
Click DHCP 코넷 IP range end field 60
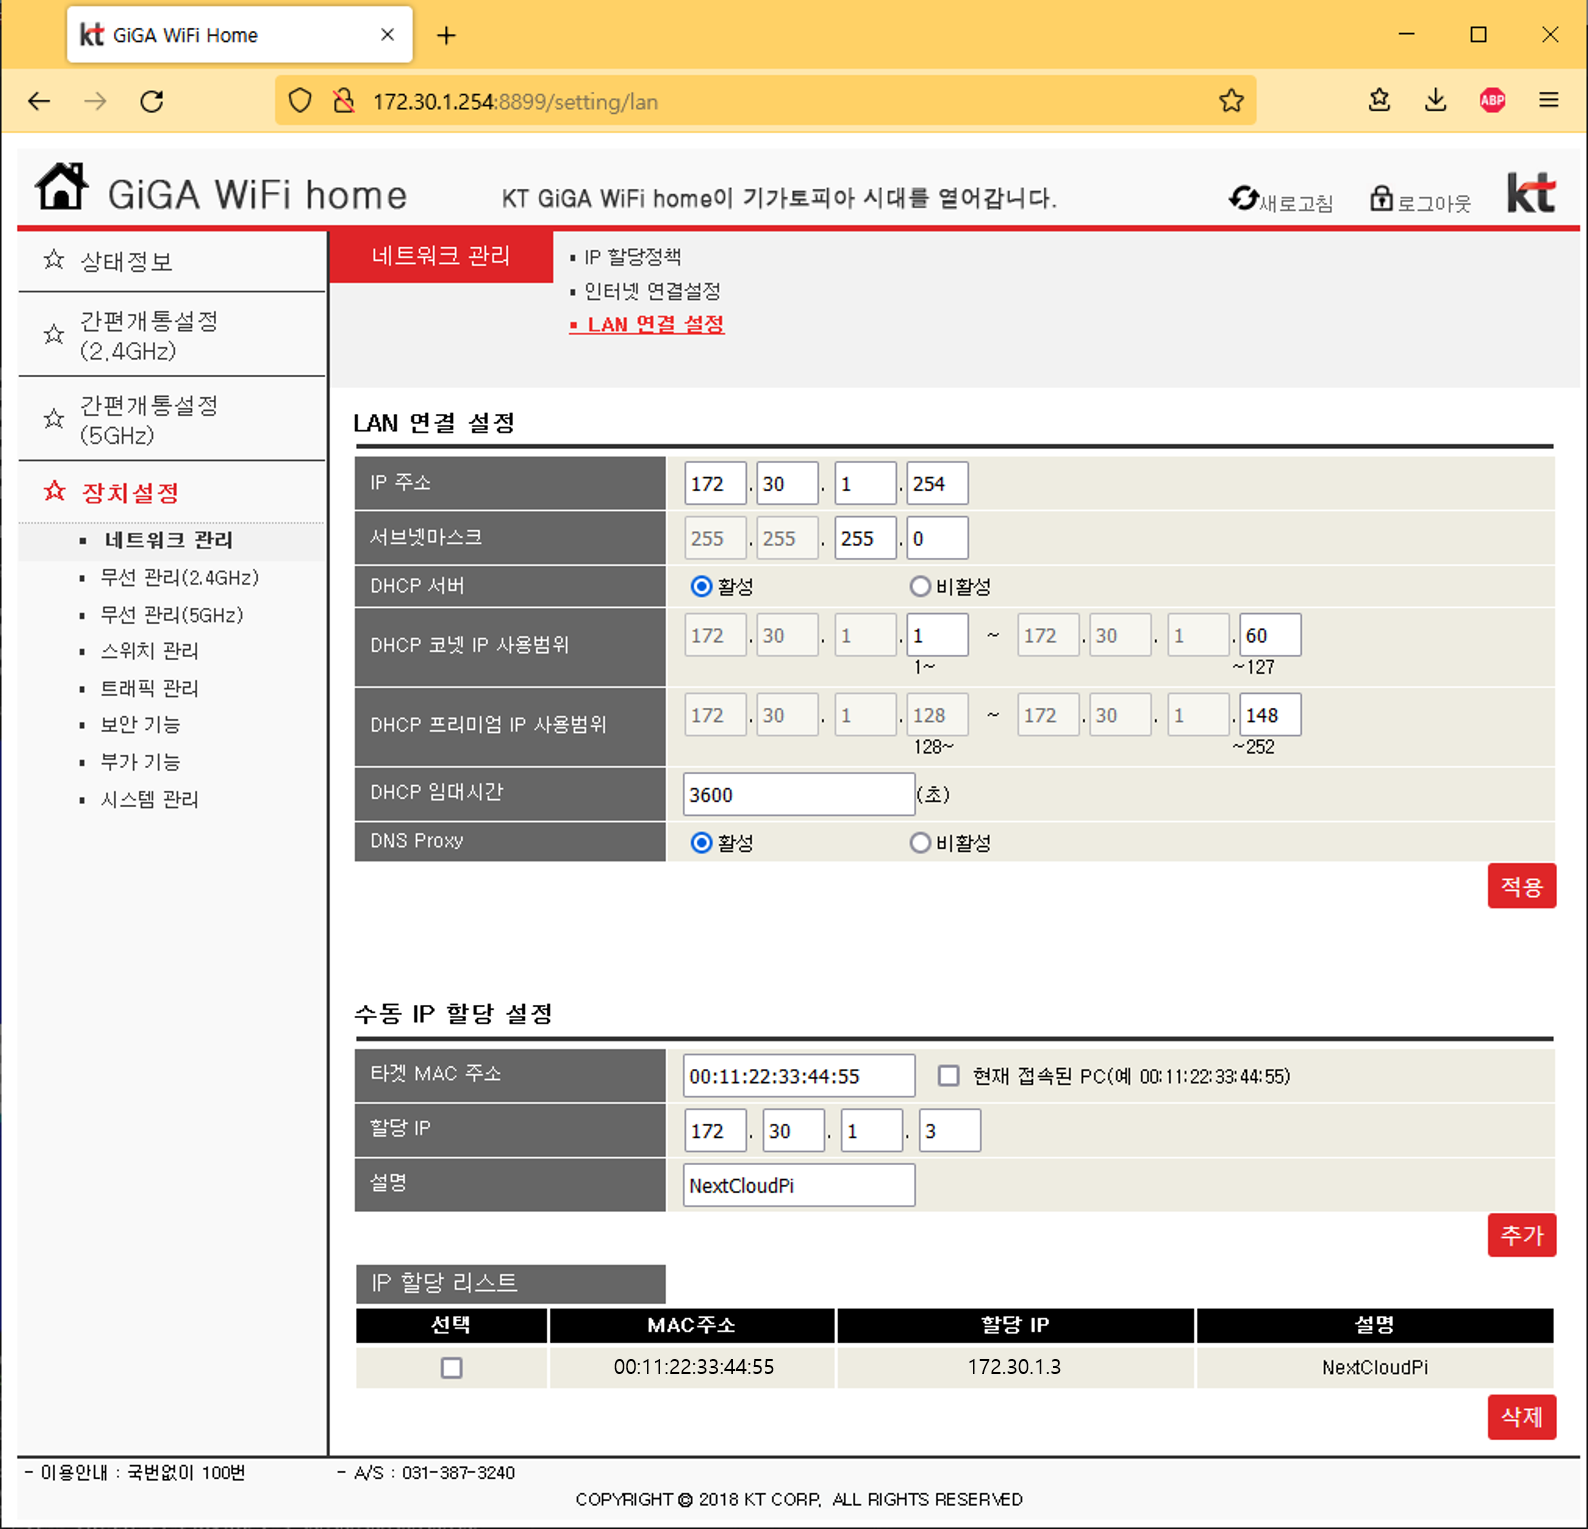pos(1270,635)
